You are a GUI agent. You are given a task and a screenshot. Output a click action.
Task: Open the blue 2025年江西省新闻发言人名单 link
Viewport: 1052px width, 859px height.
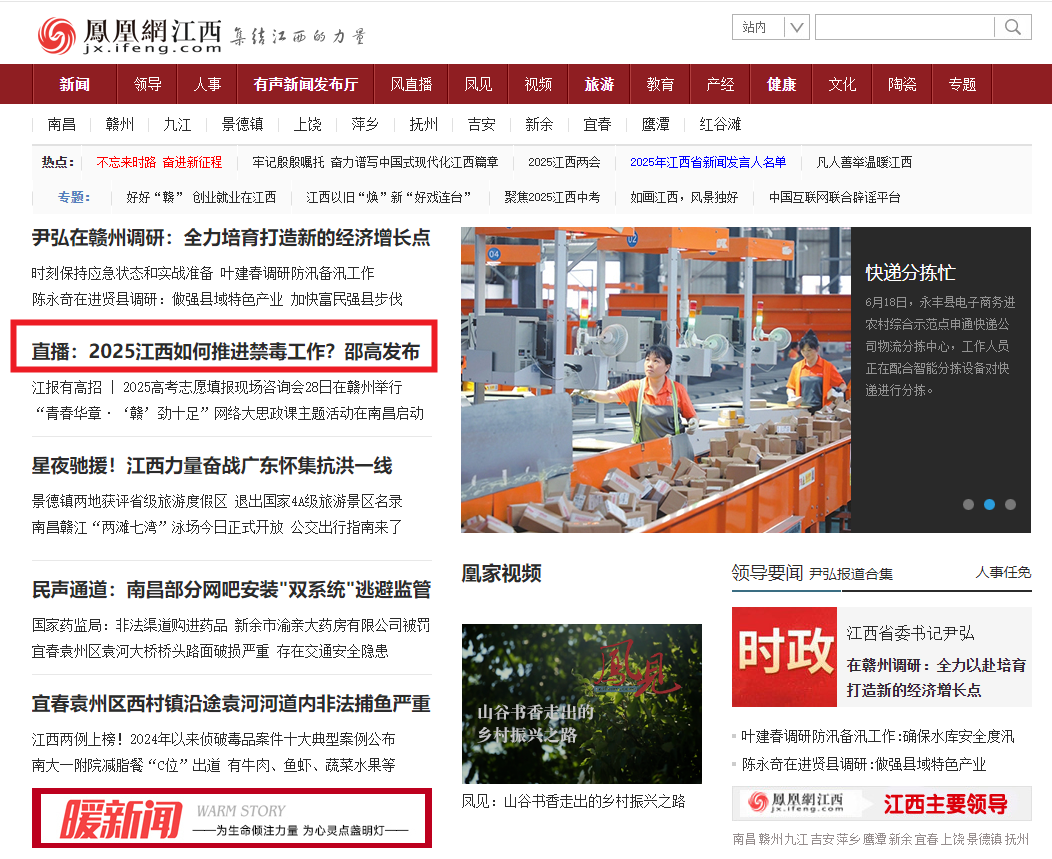708,162
